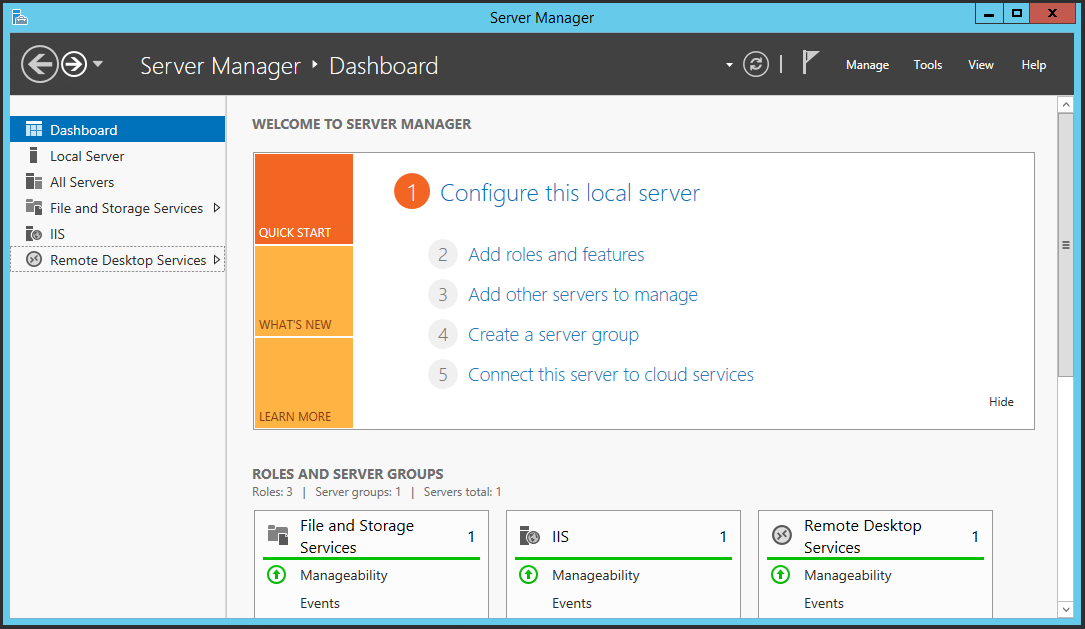
Task: Click the forward navigation arrow button
Action: pos(73,65)
